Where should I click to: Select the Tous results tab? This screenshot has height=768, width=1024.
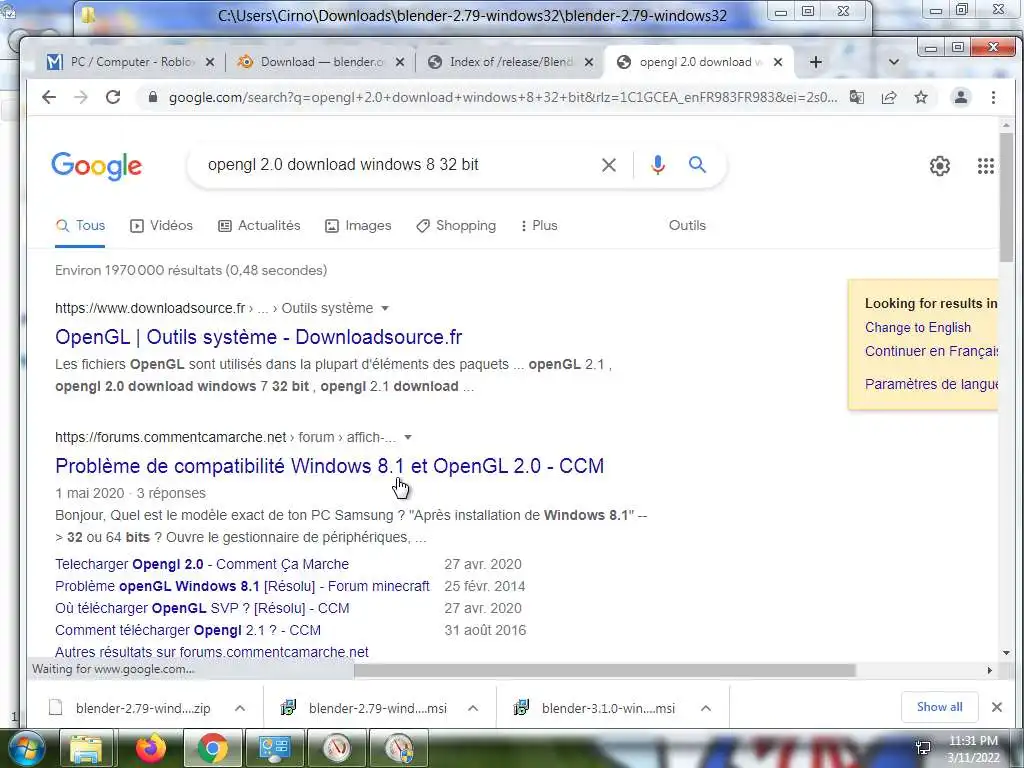tap(80, 225)
